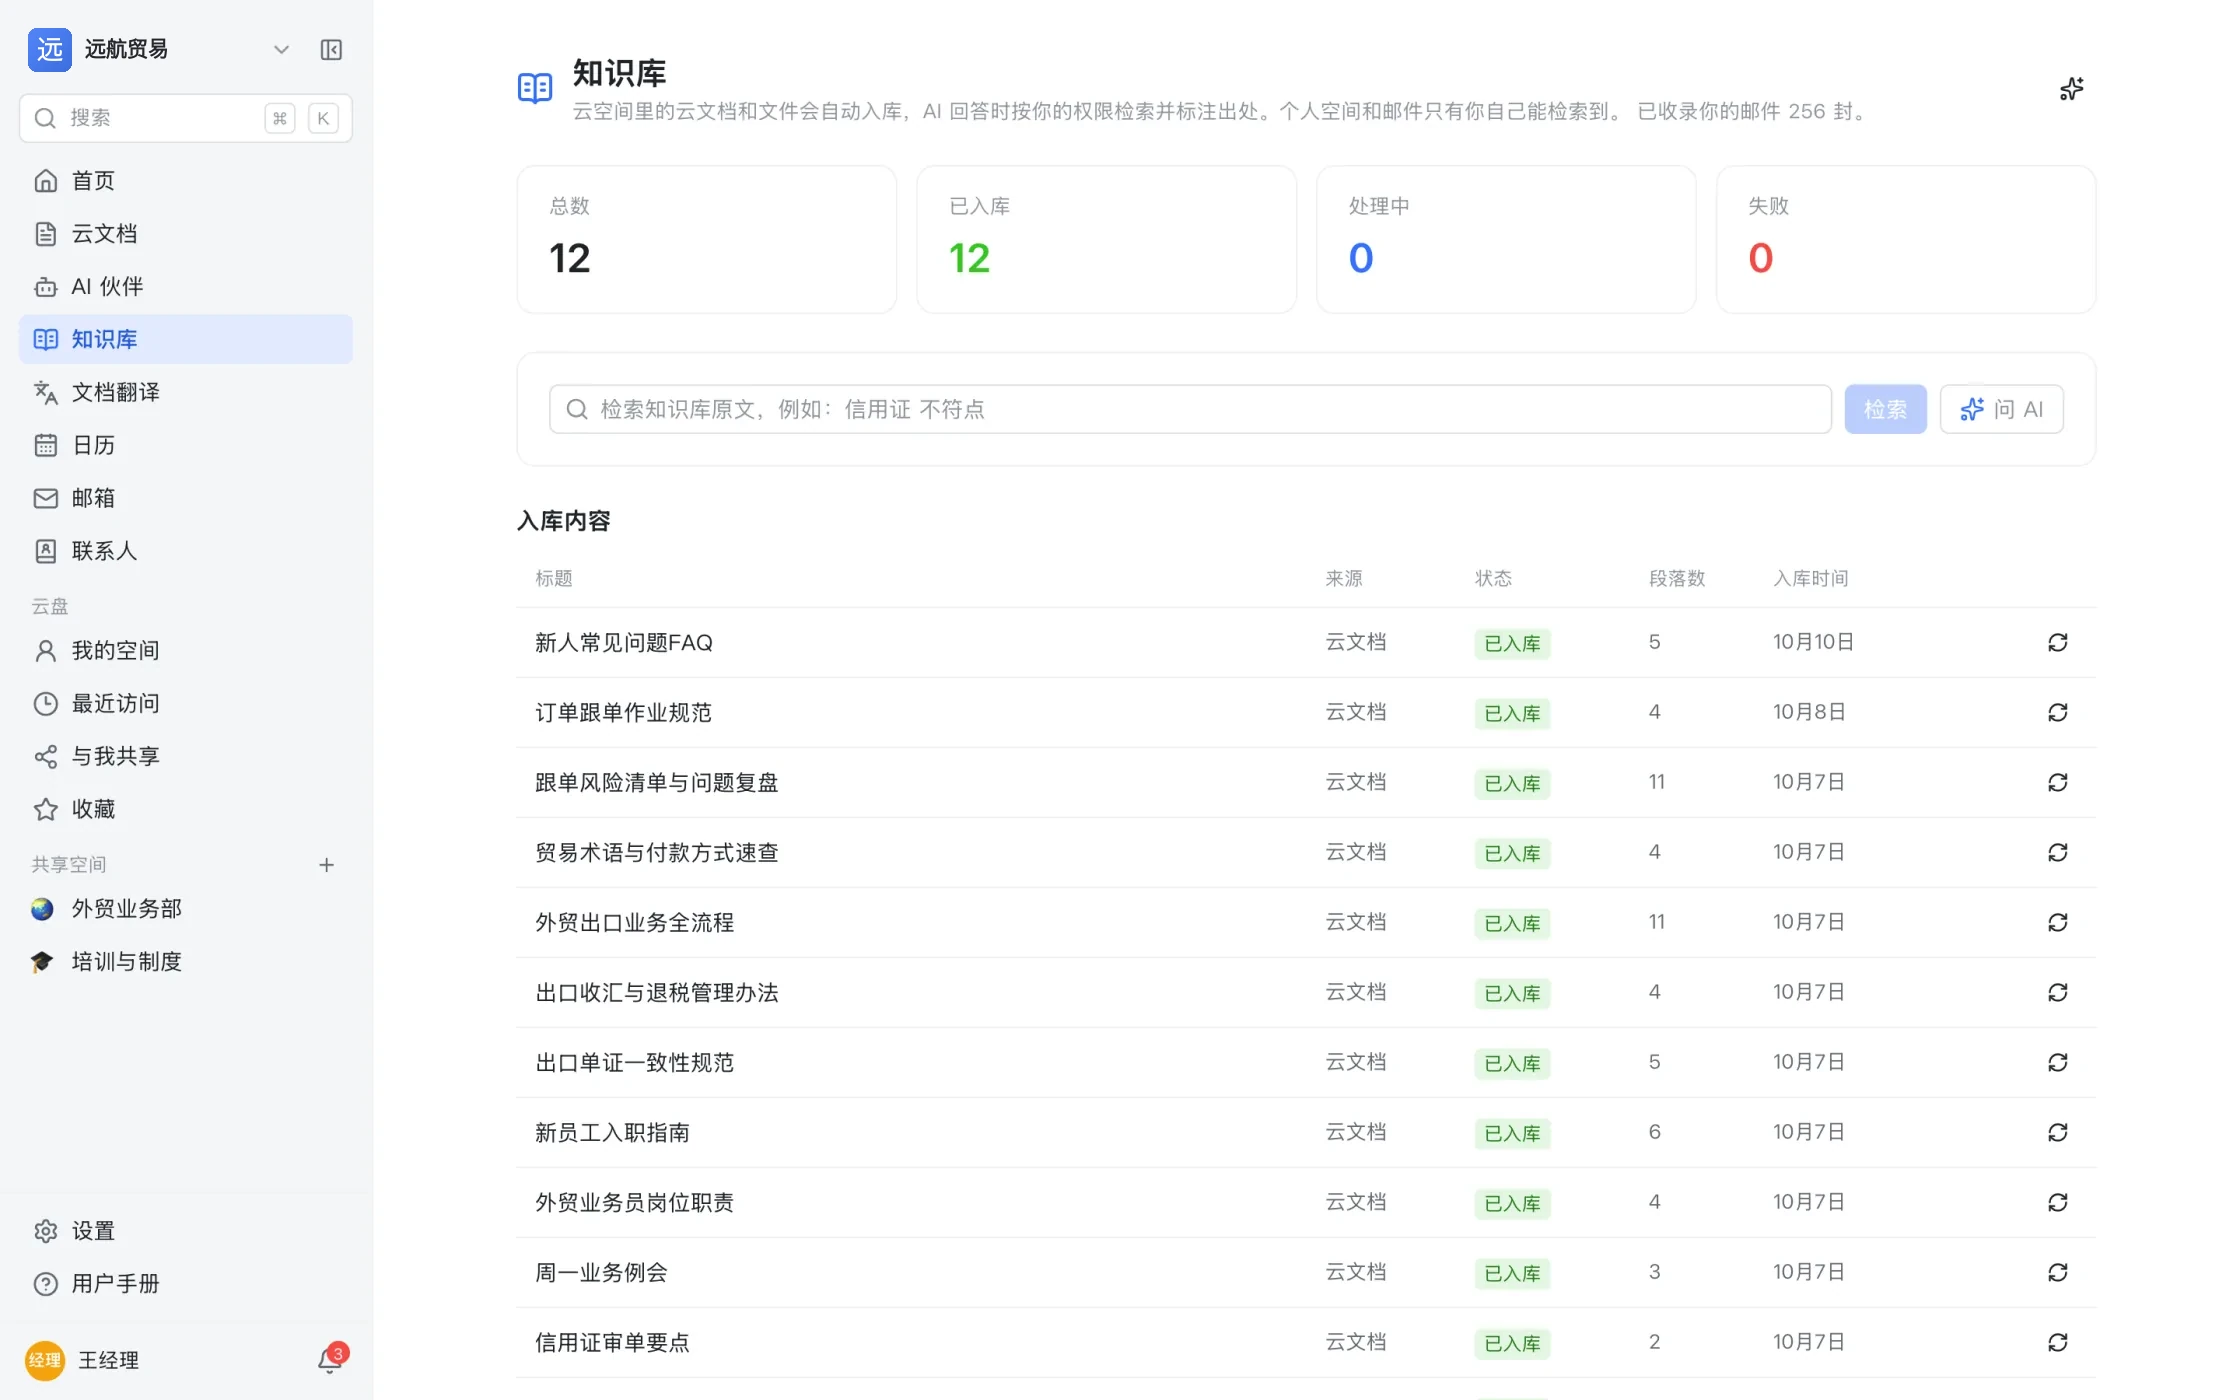Add a new 共享空间 with plus icon

point(326,865)
